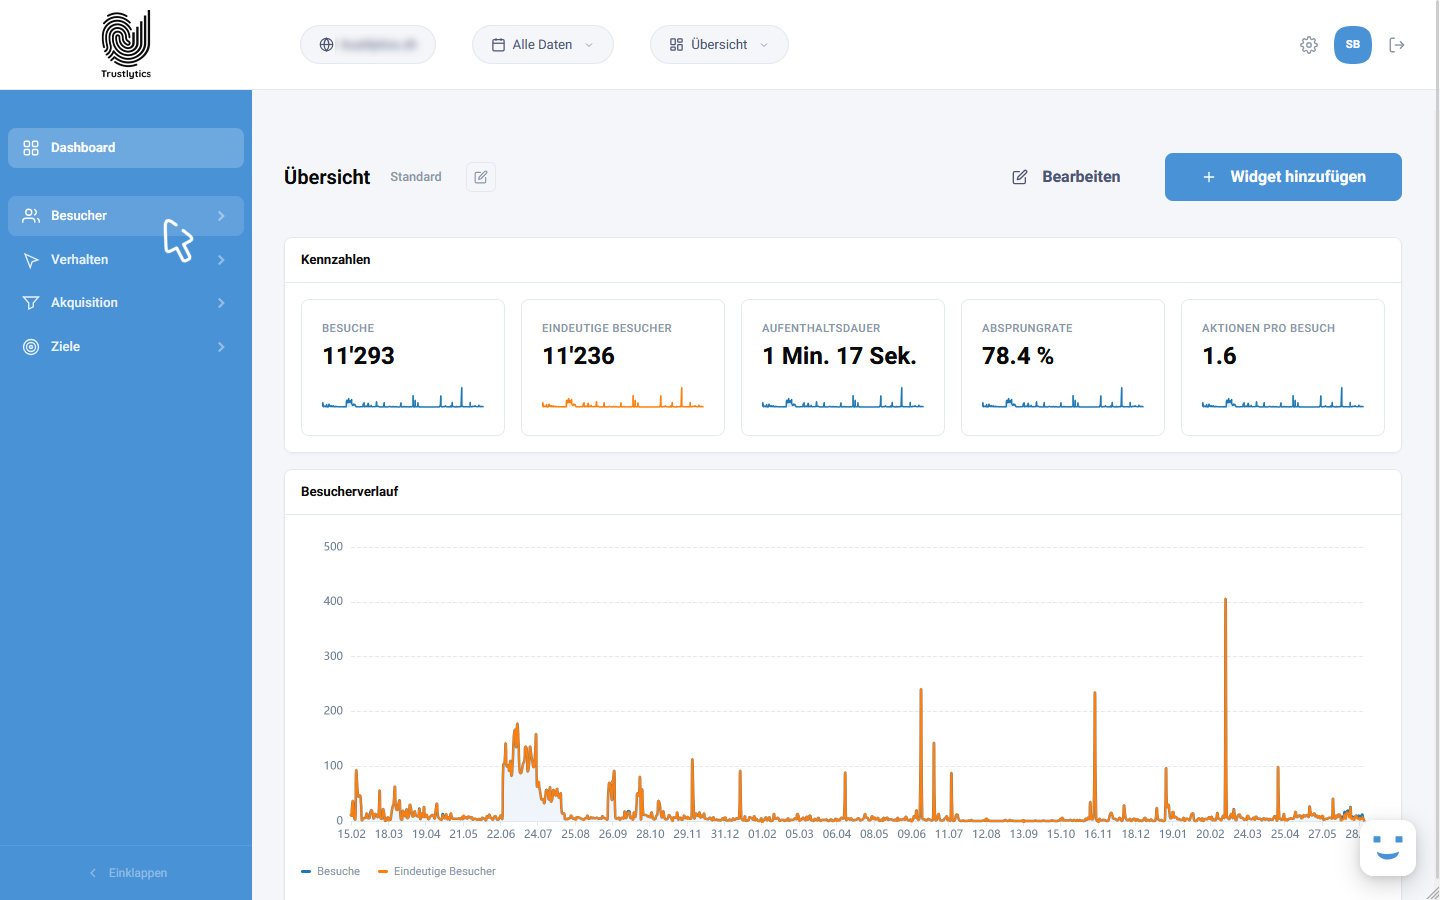
Task: Click the Widget hinzufügen button
Action: tap(1283, 177)
